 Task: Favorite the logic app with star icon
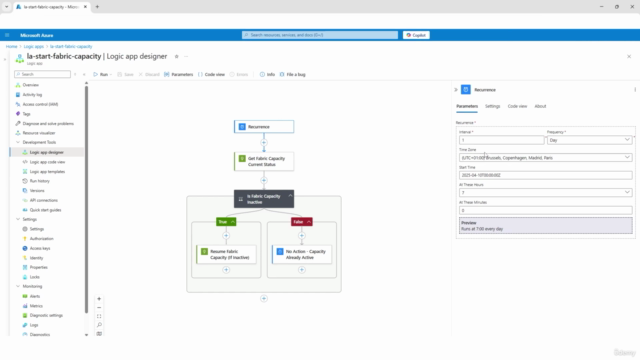pos(177,56)
